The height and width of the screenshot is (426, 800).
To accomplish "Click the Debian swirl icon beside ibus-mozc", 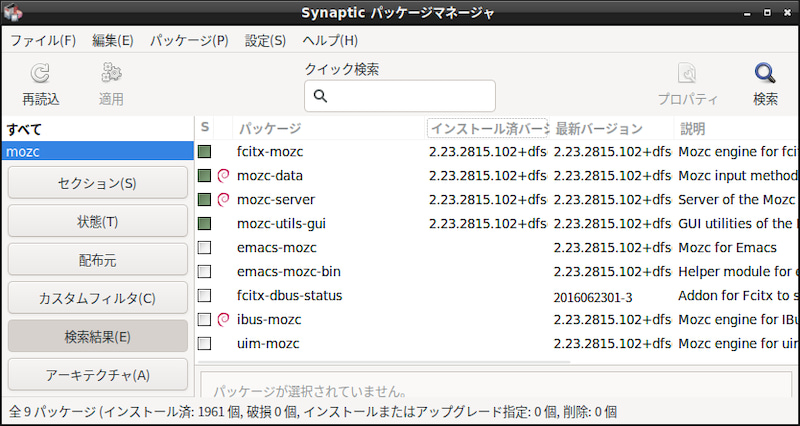I will point(223,320).
